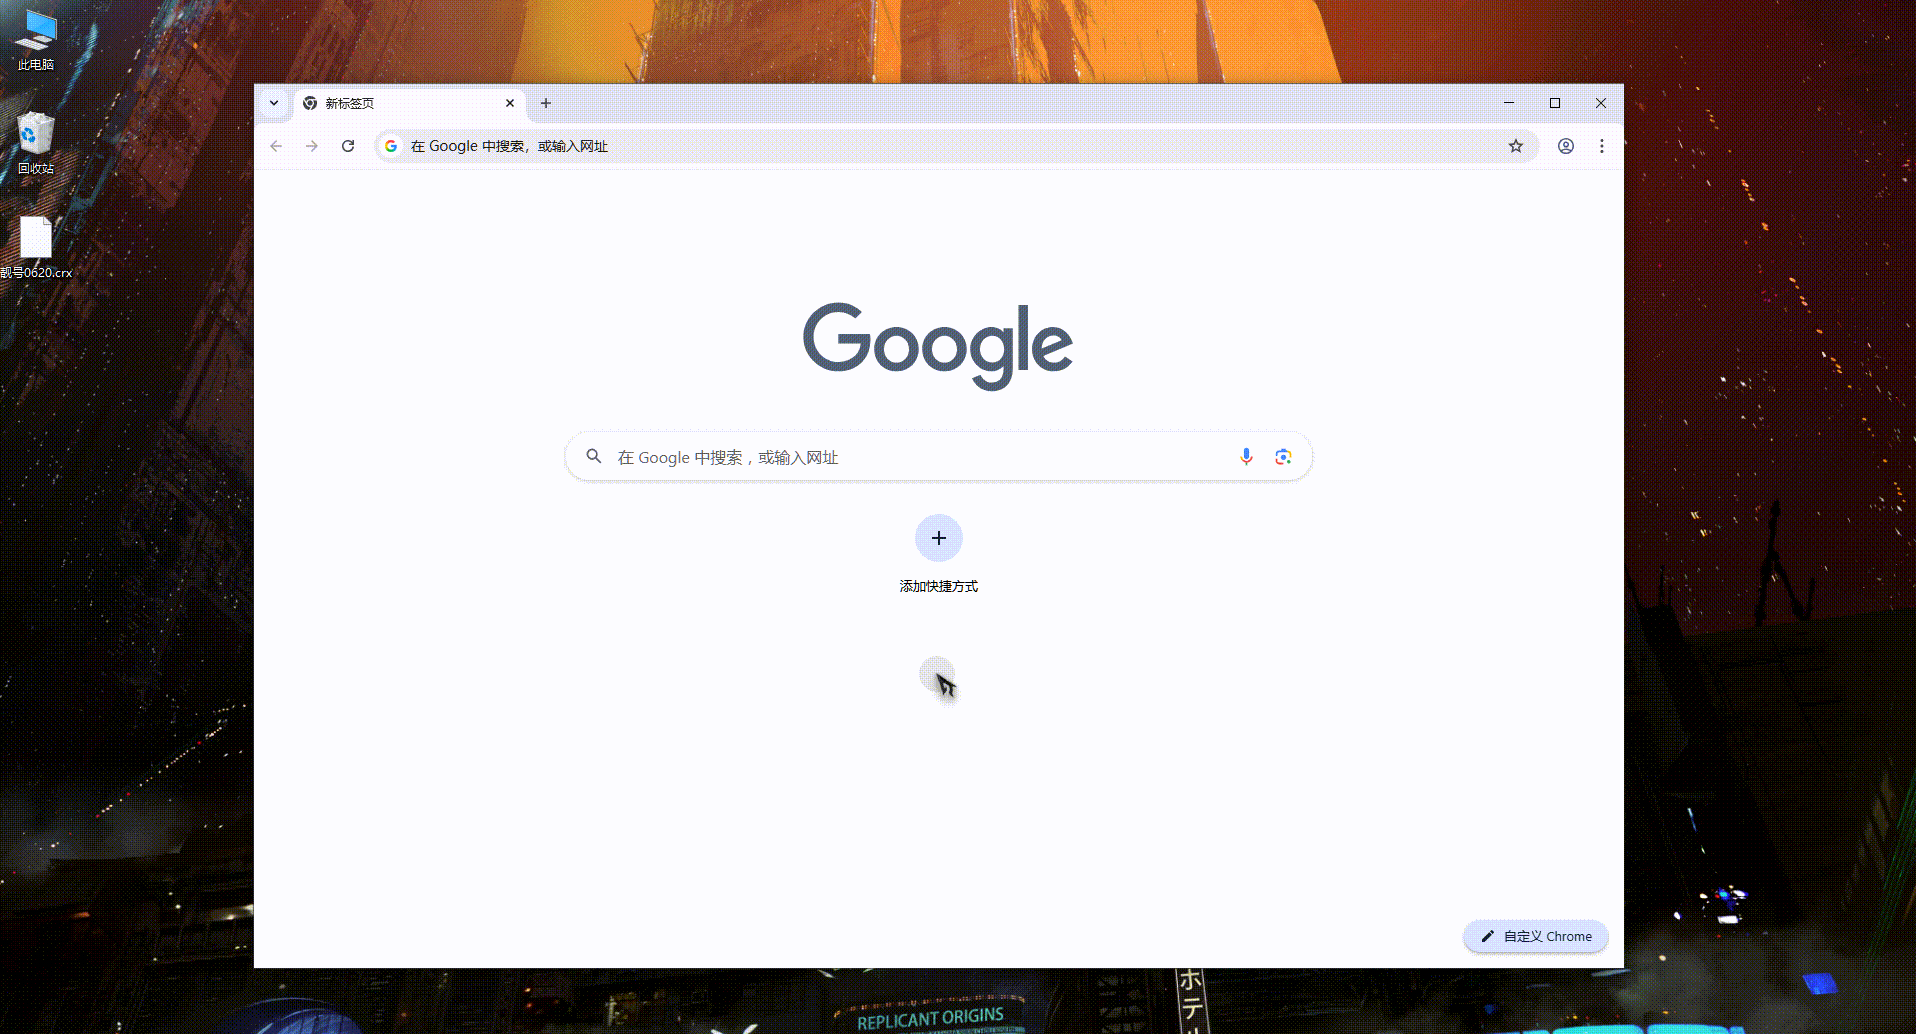Click the back navigation arrow
The image size is (1916, 1034).
(x=276, y=146)
